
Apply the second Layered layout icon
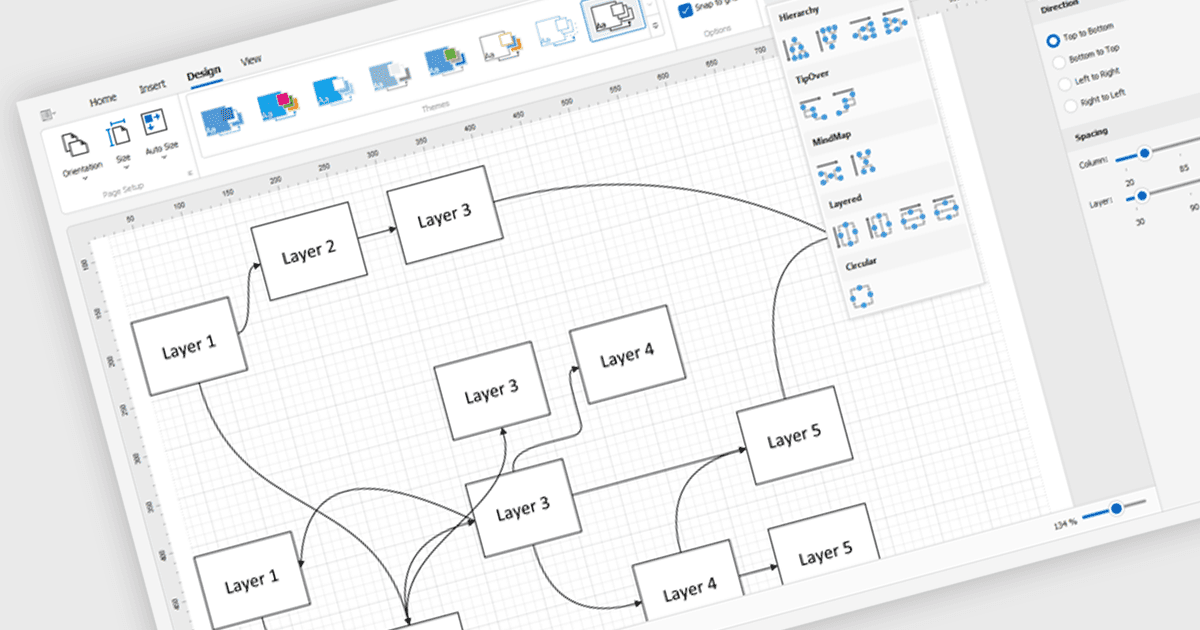coord(878,225)
